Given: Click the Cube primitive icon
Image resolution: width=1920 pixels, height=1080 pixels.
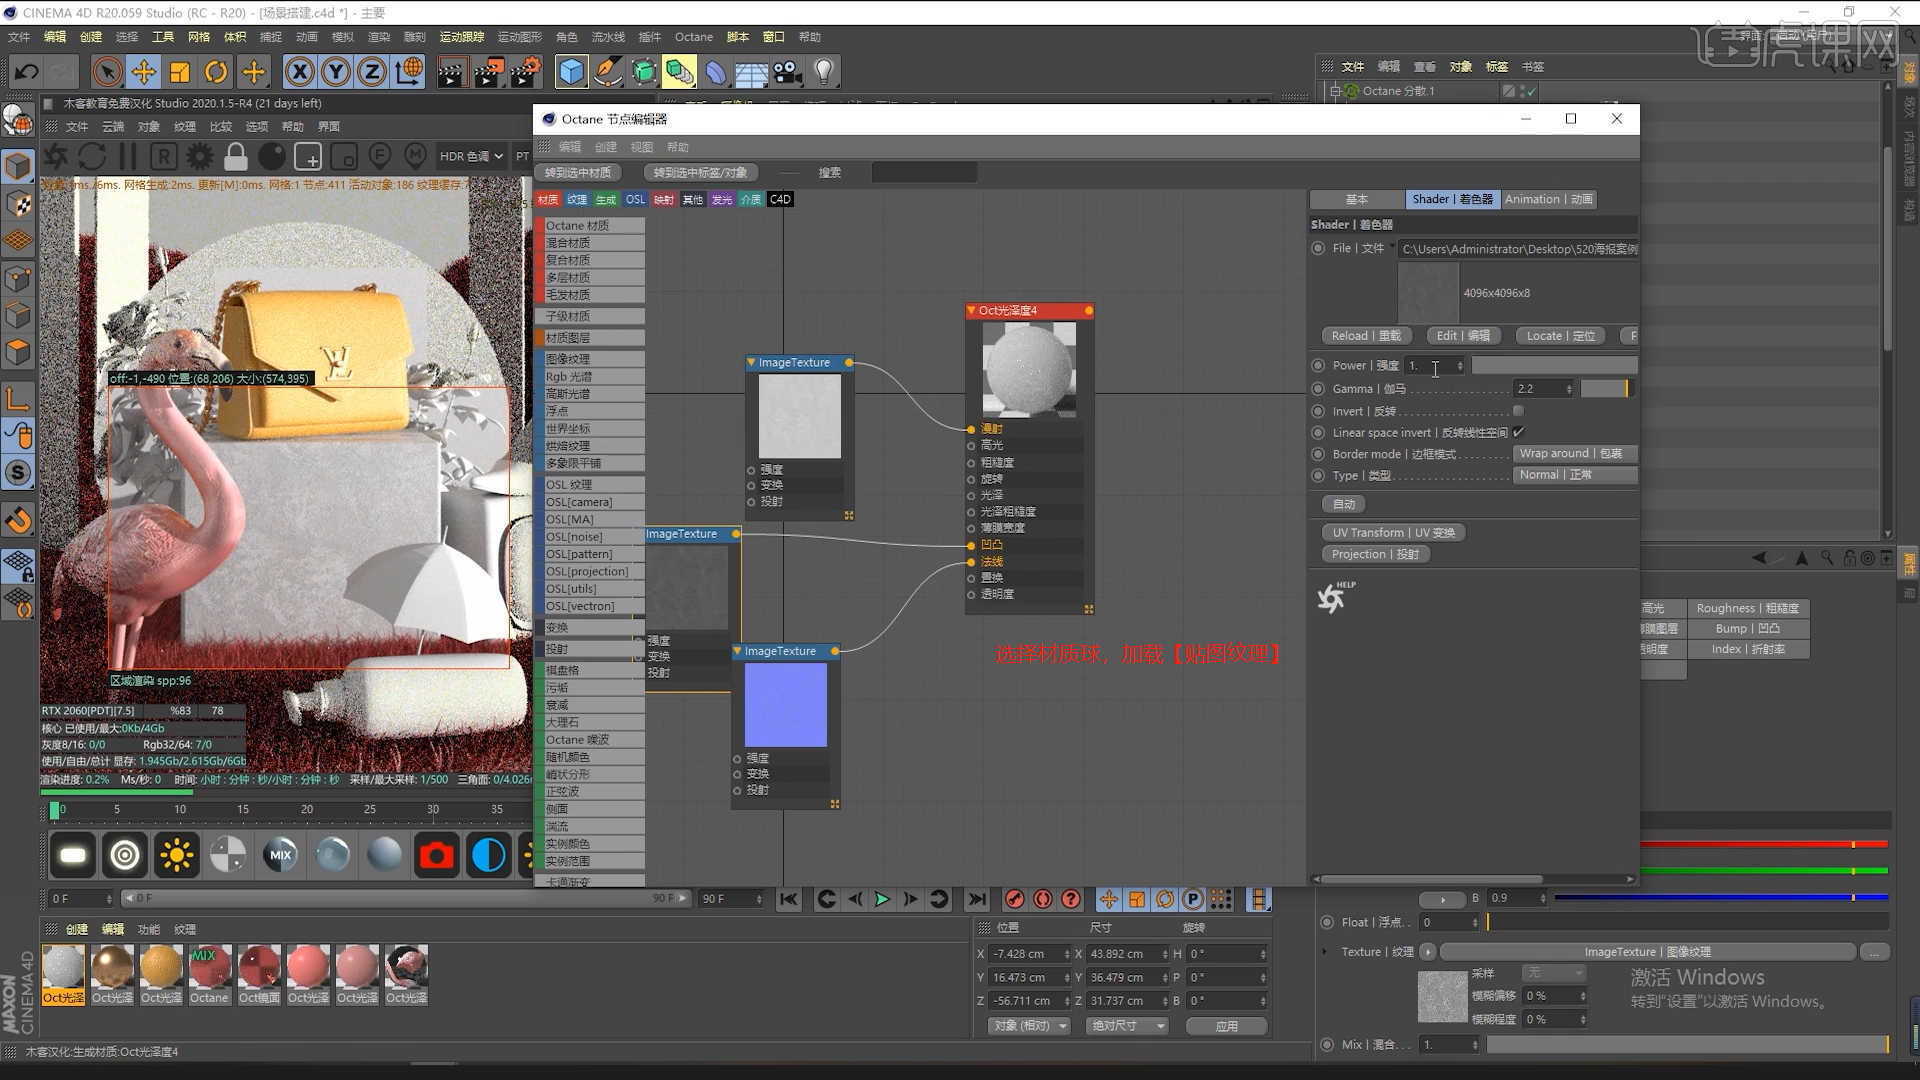Looking at the screenshot, I should (x=571, y=72).
